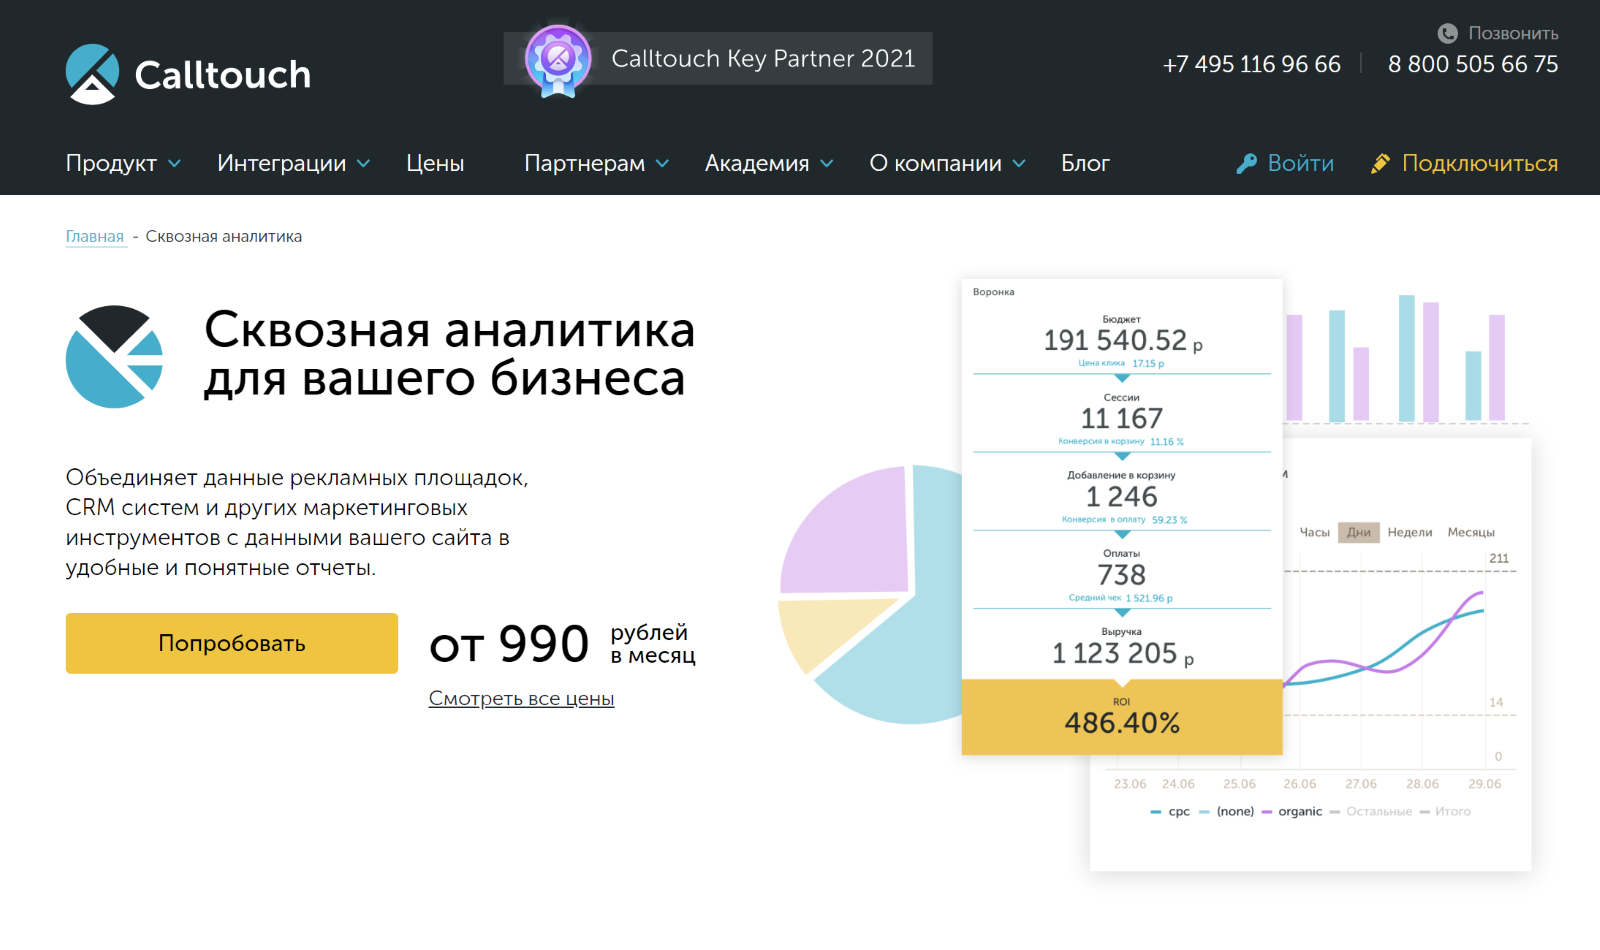Click the phone icon next to Позвонить

coord(1447,33)
